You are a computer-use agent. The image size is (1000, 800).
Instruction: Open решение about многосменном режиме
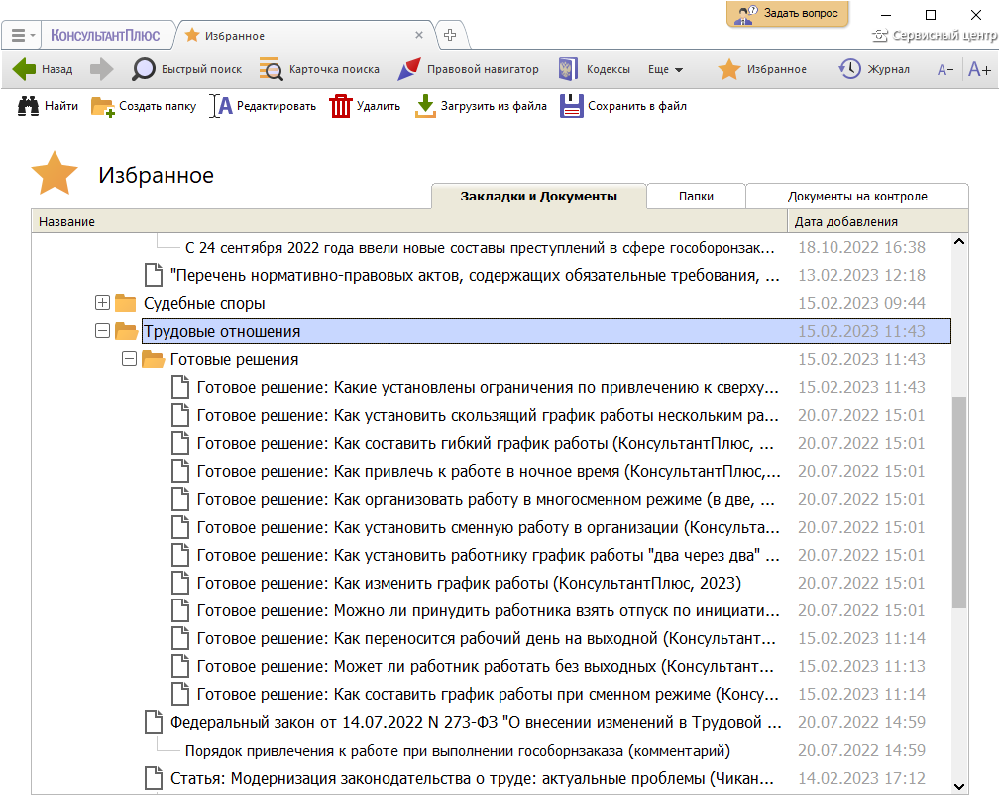point(485,500)
